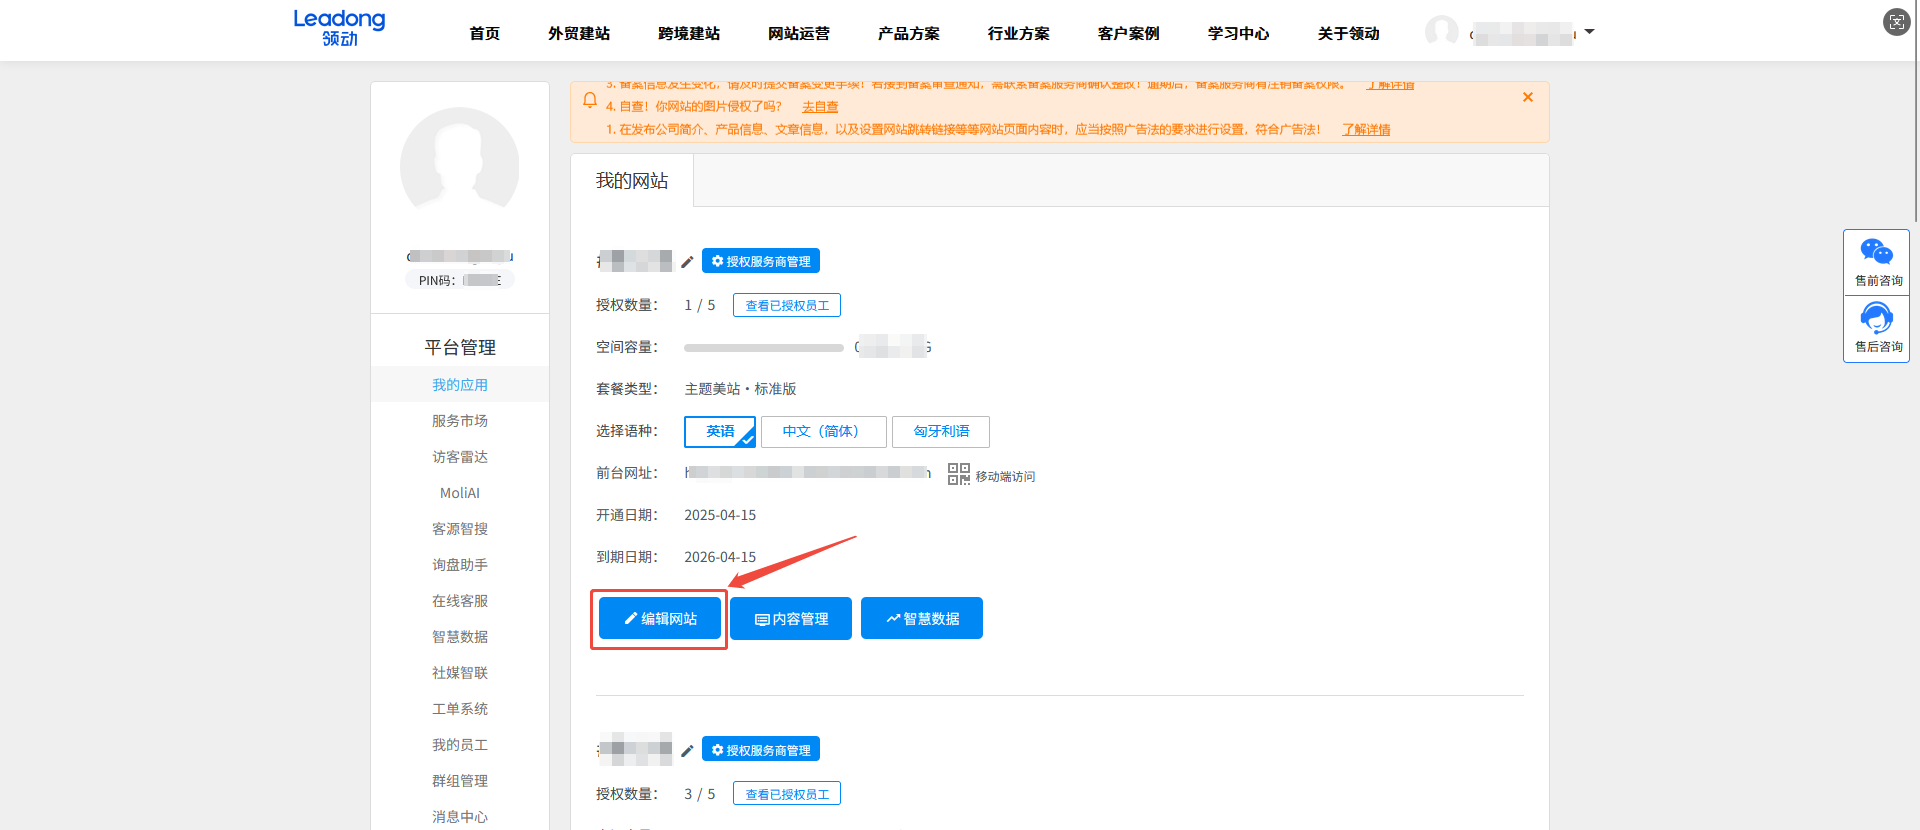This screenshot has height=830, width=1920.
Task: Click the front-end website URL
Action: click(808, 473)
